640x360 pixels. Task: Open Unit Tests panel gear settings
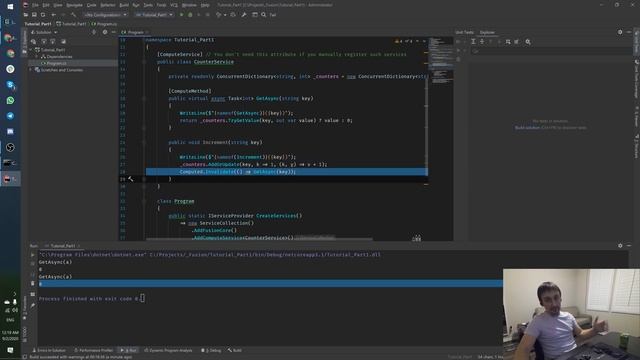pyautogui.click(x=620, y=32)
